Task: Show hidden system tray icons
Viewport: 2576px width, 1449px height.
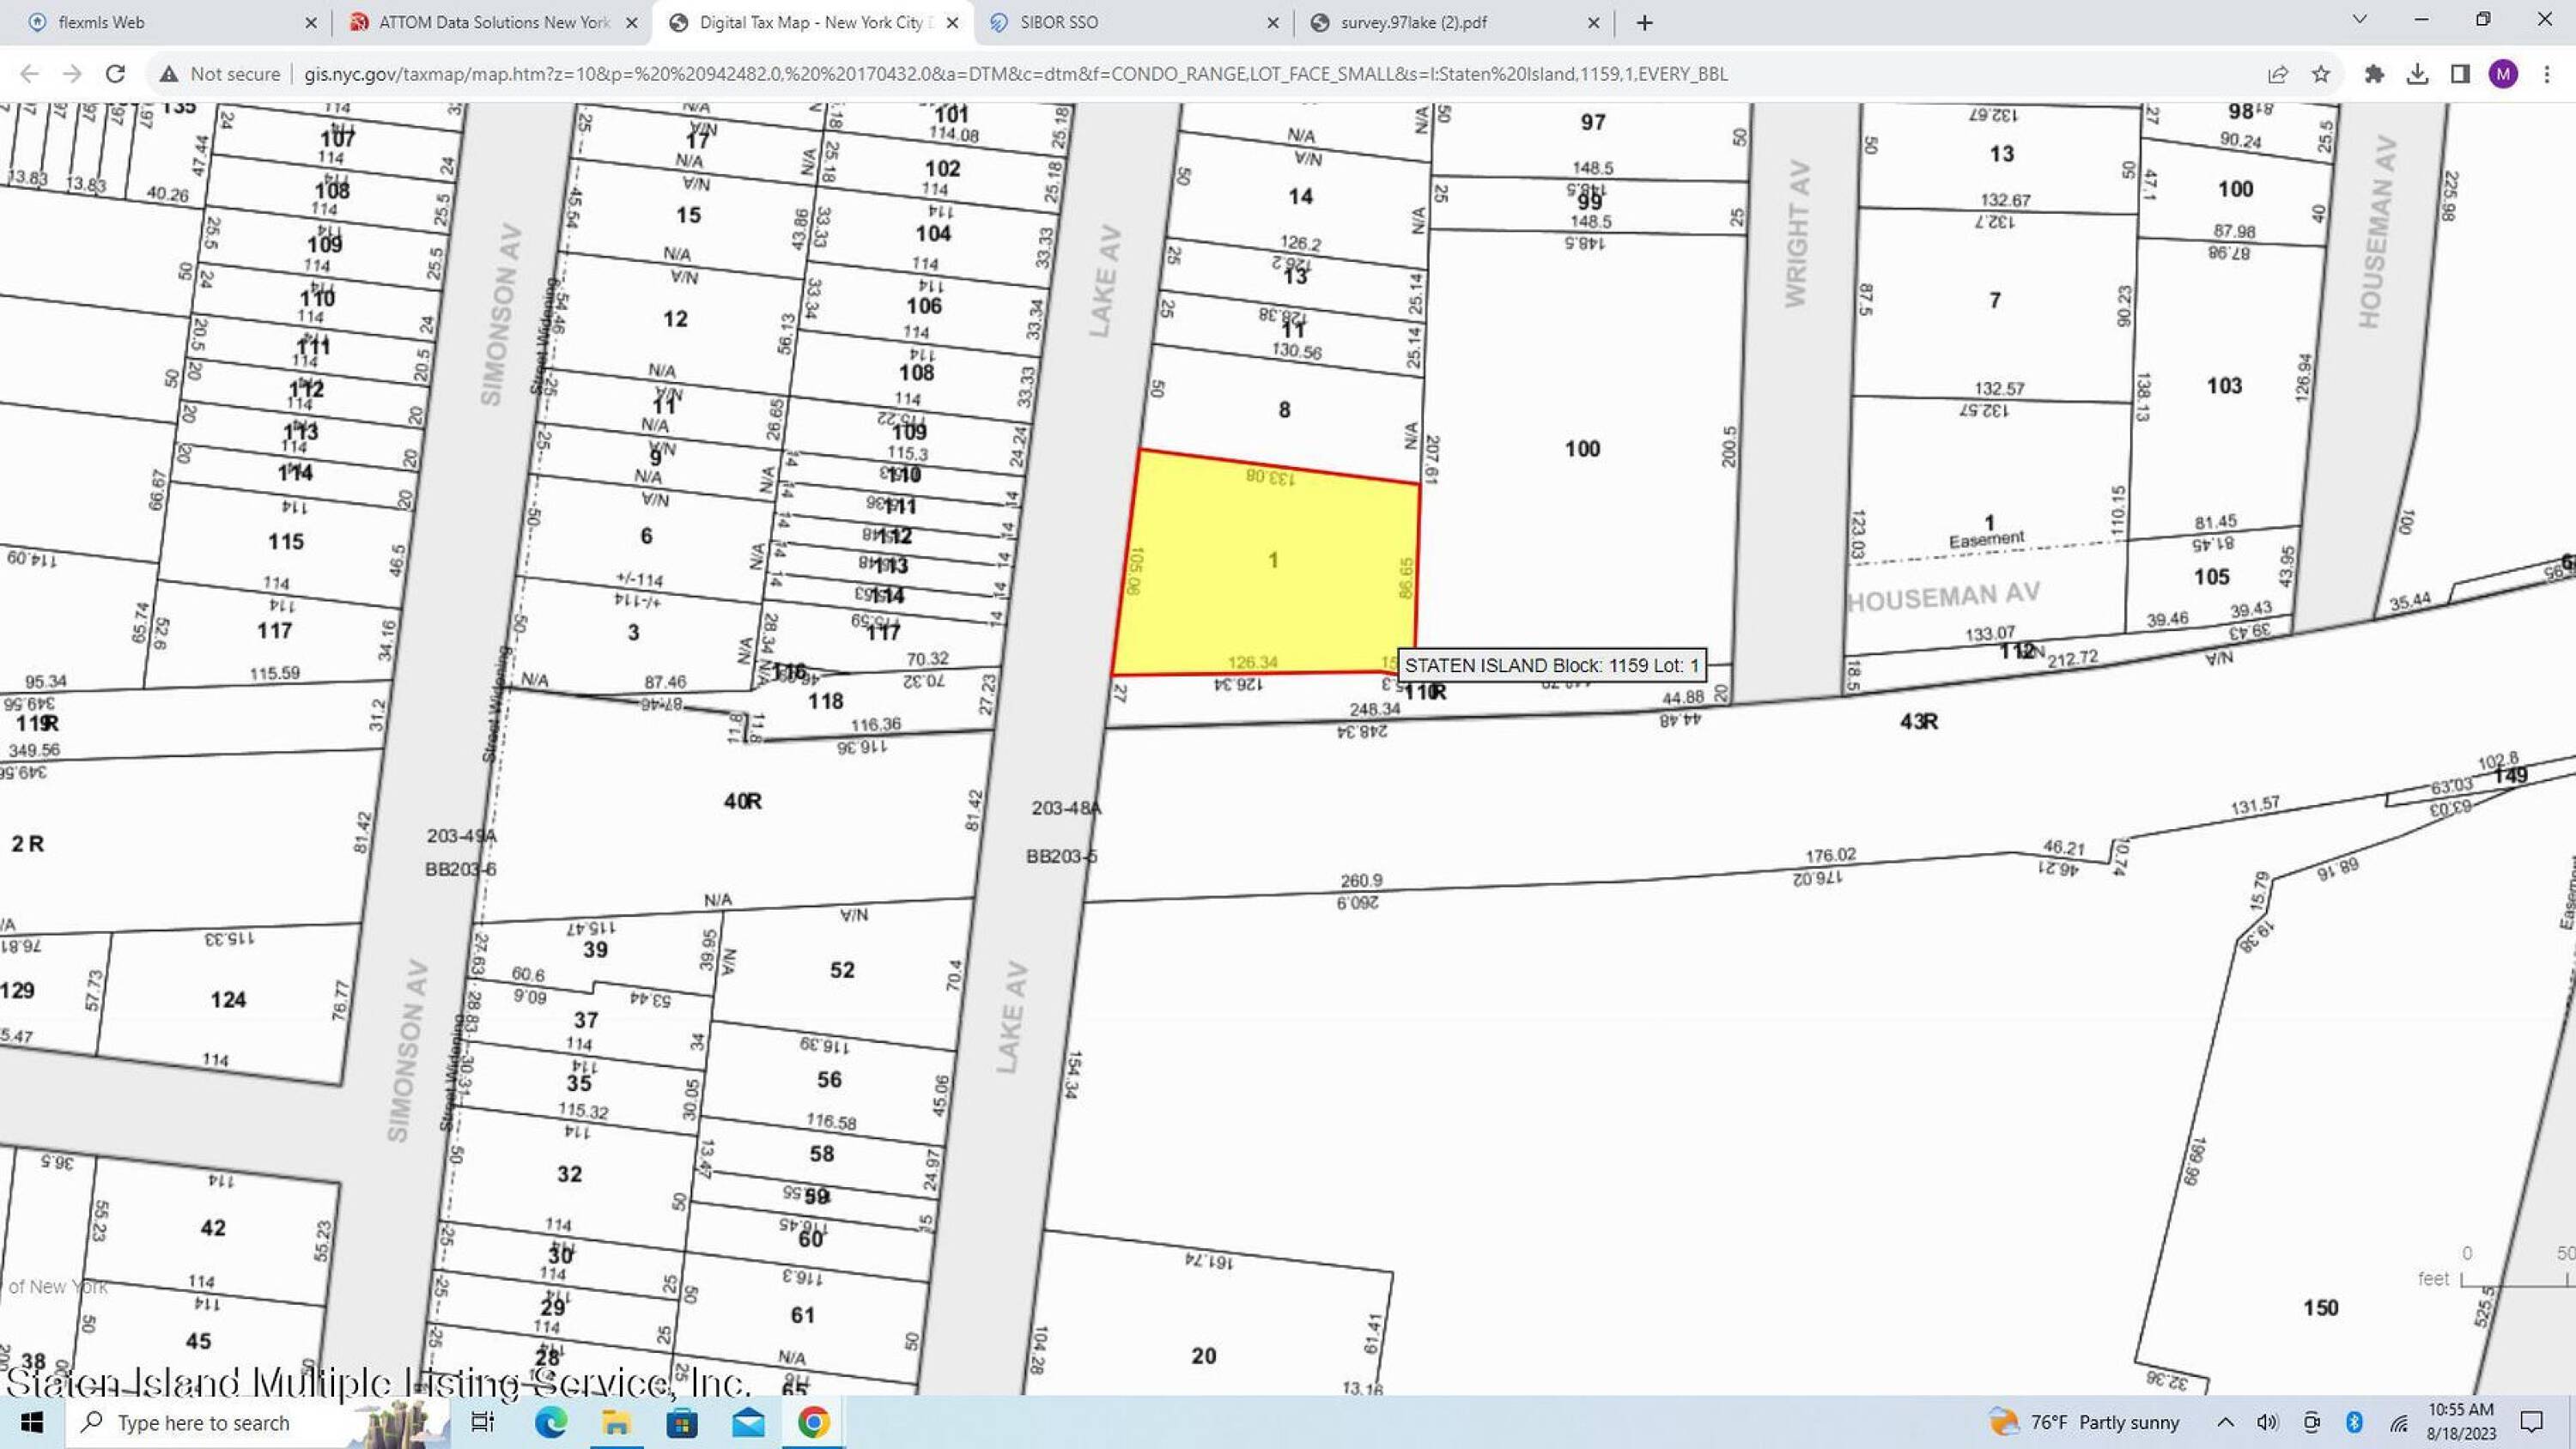Action: click(2225, 1422)
